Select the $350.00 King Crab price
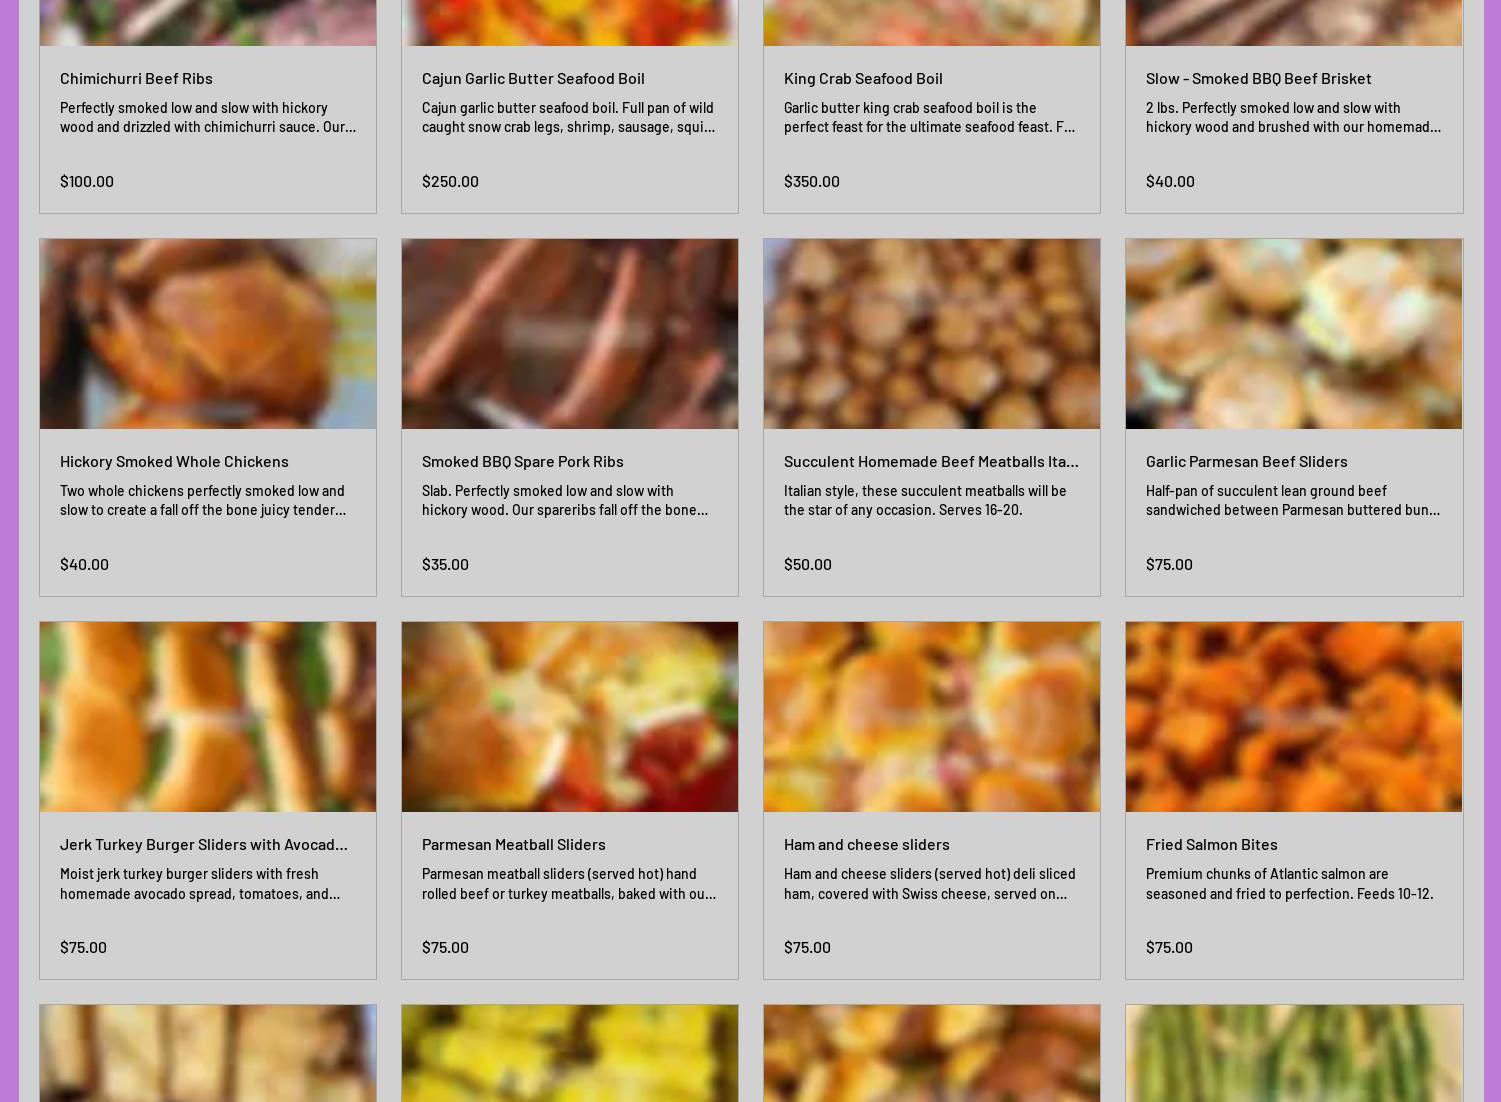 click(x=811, y=181)
